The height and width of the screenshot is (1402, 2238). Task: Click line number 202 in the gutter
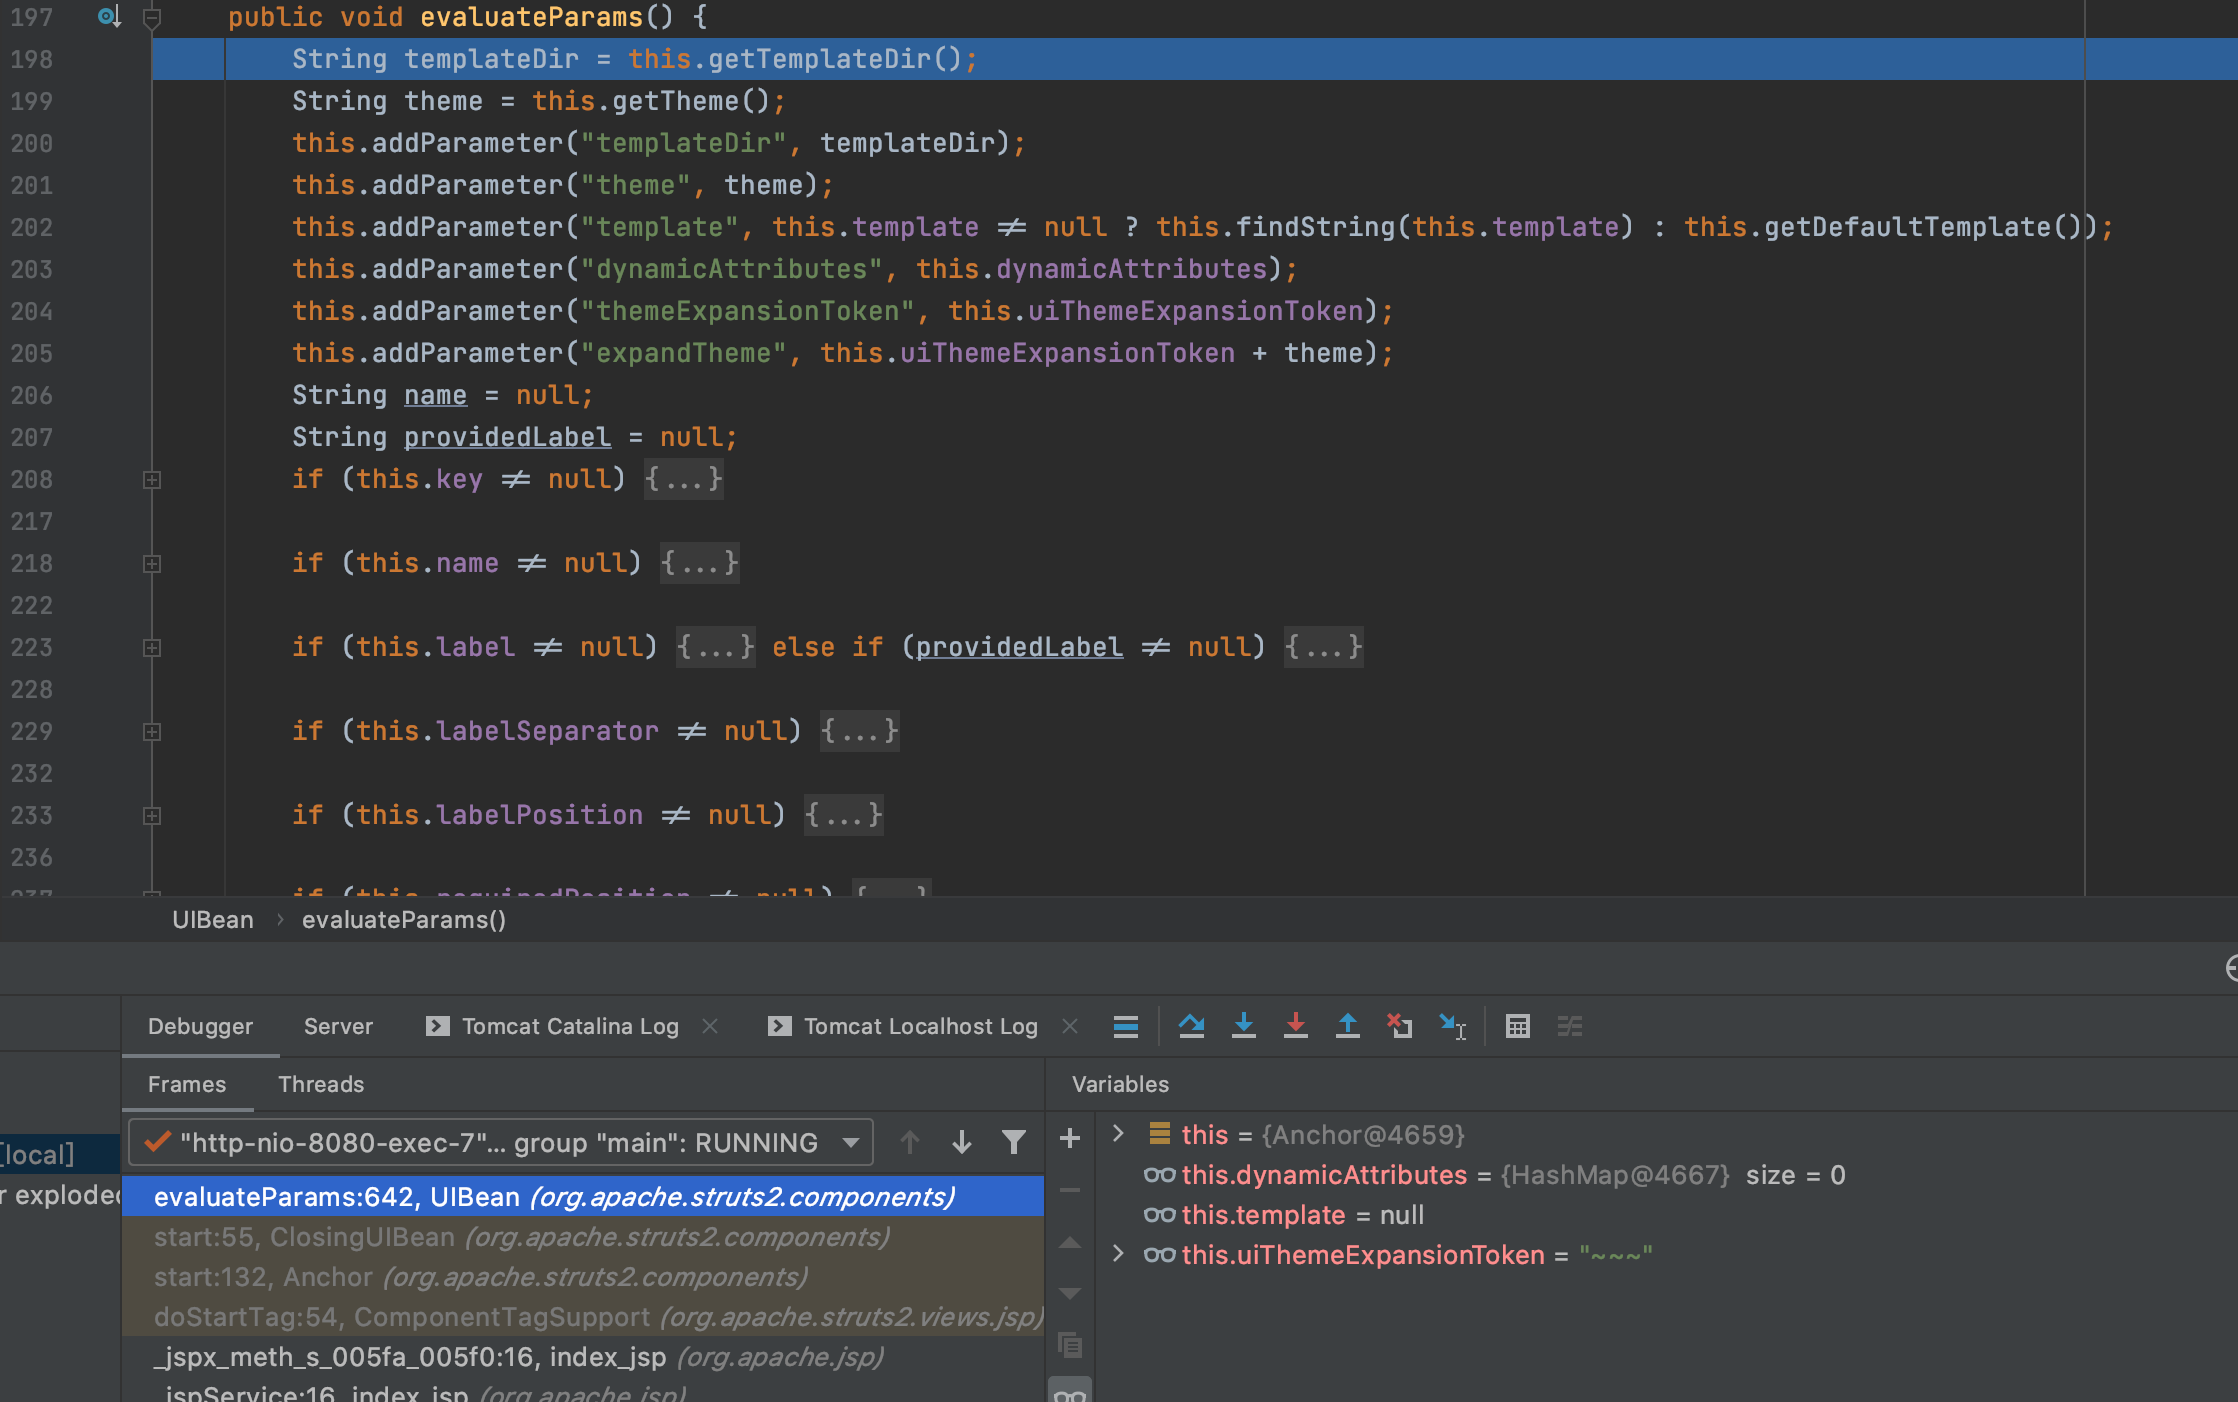(x=32, y=227)
